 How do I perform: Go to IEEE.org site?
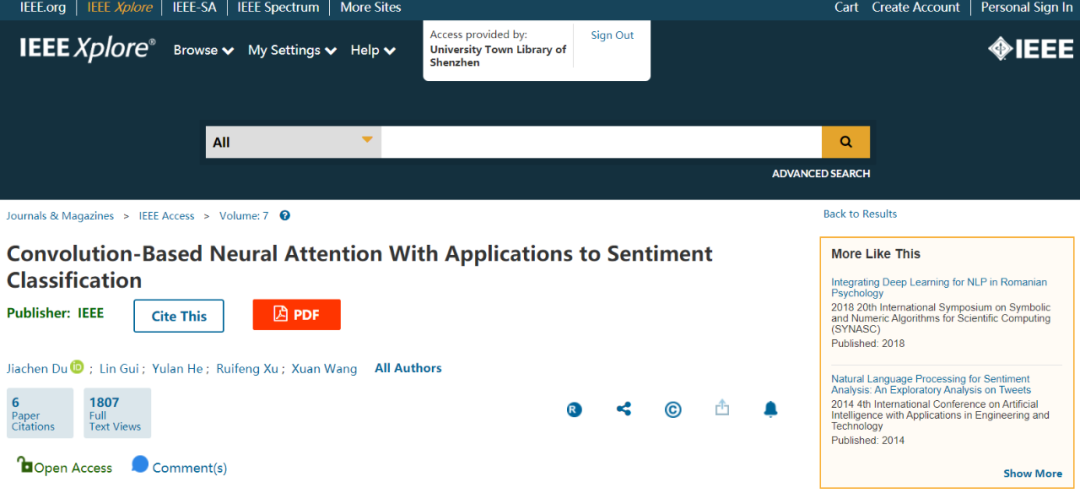tap(43, 8)
